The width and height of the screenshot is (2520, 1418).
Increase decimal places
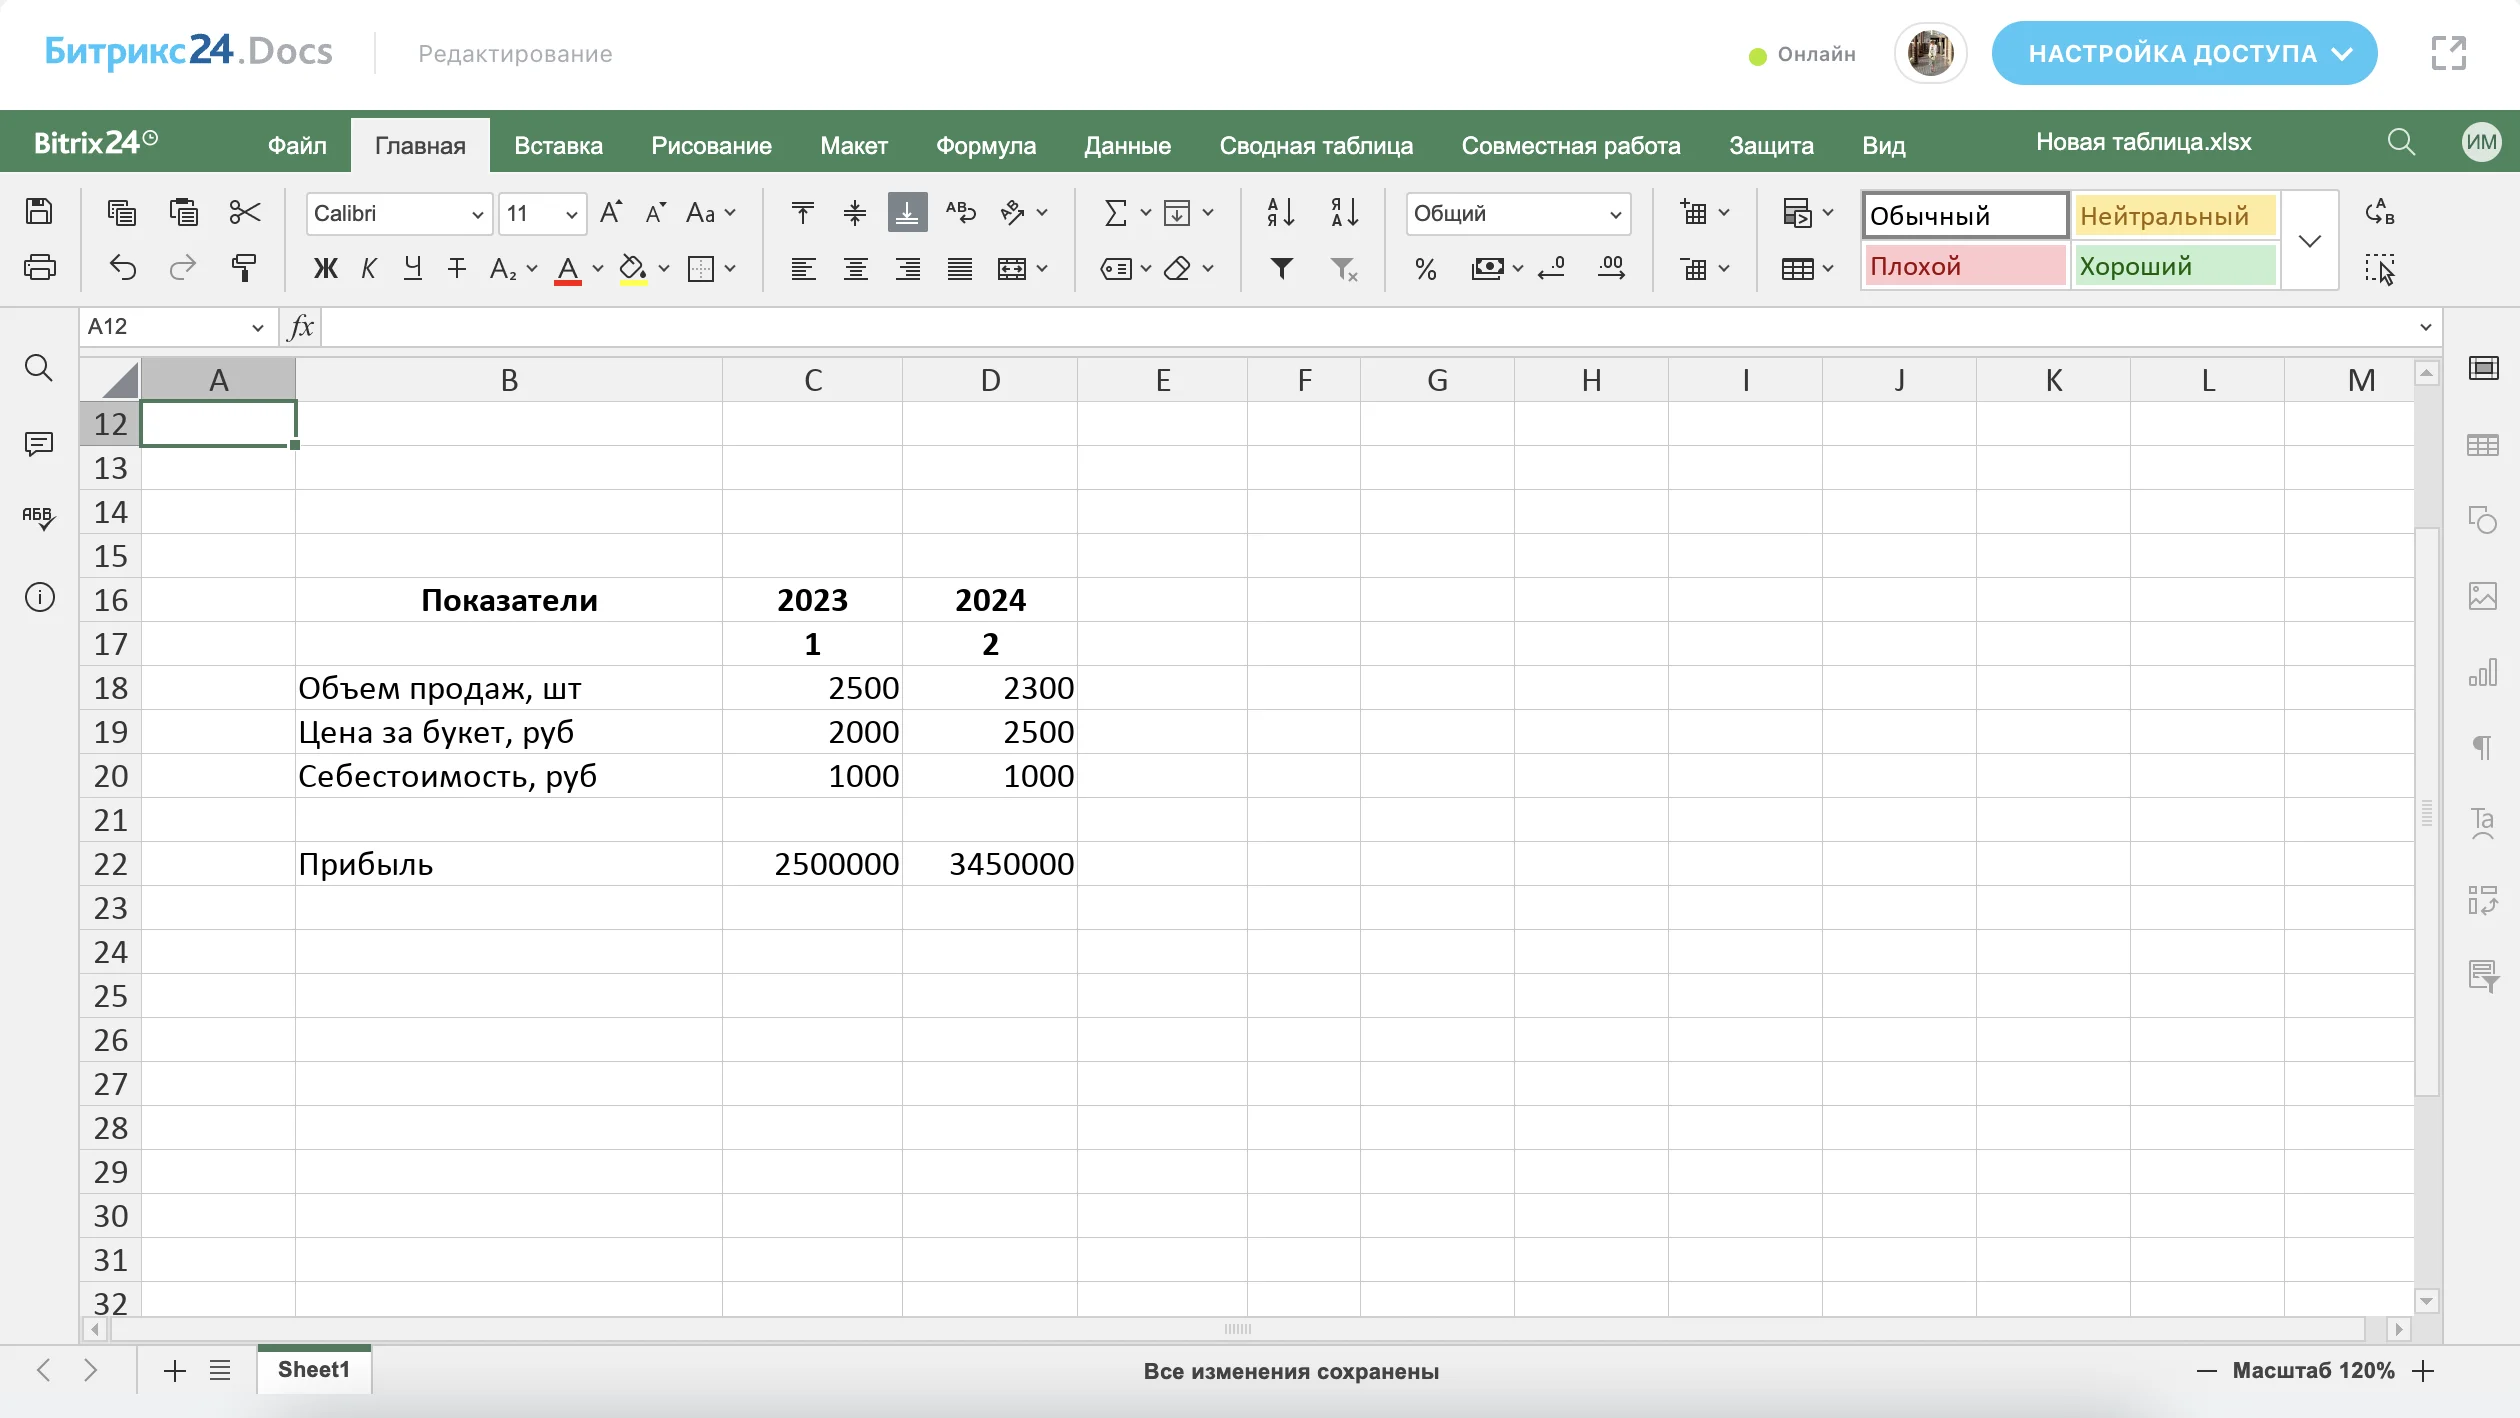click(1612, 268)
